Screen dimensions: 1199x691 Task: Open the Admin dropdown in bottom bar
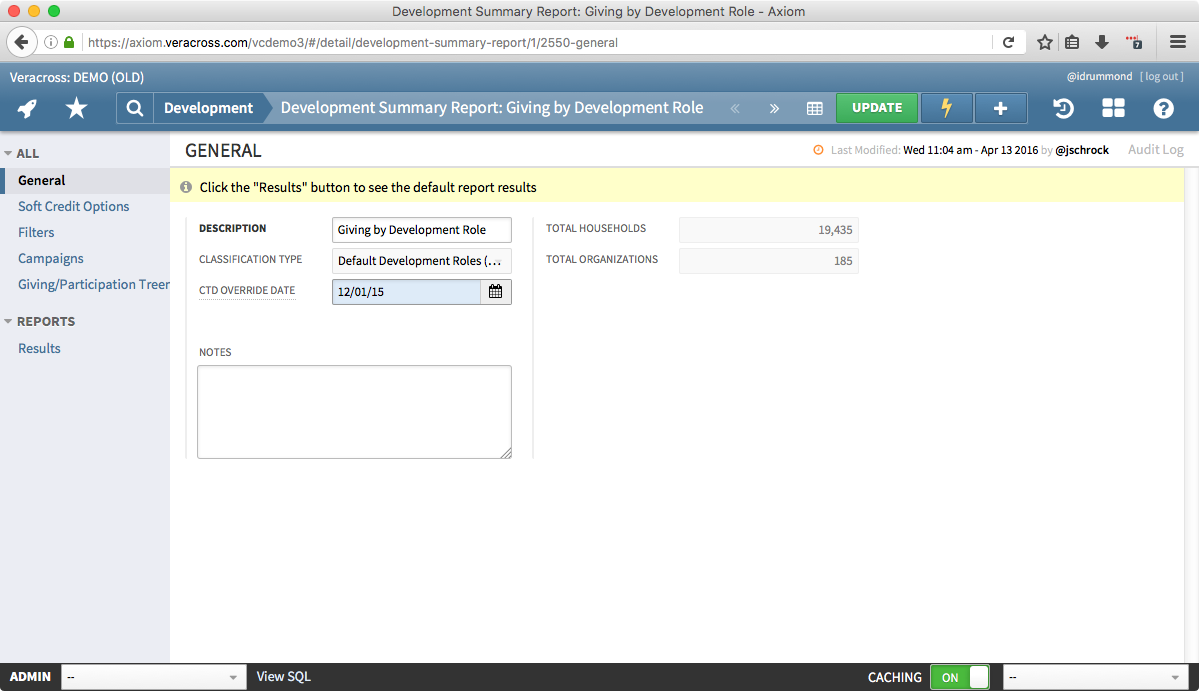153,677
